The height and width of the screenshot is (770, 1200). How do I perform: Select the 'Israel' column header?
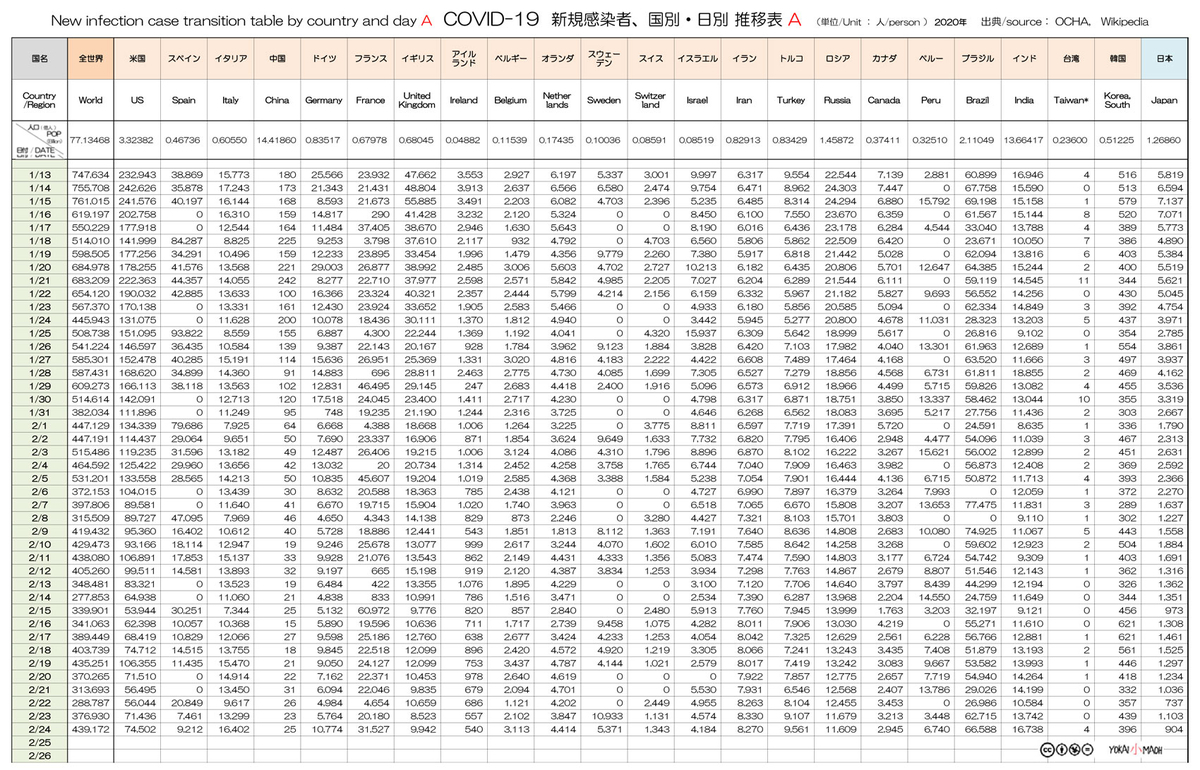697,100
